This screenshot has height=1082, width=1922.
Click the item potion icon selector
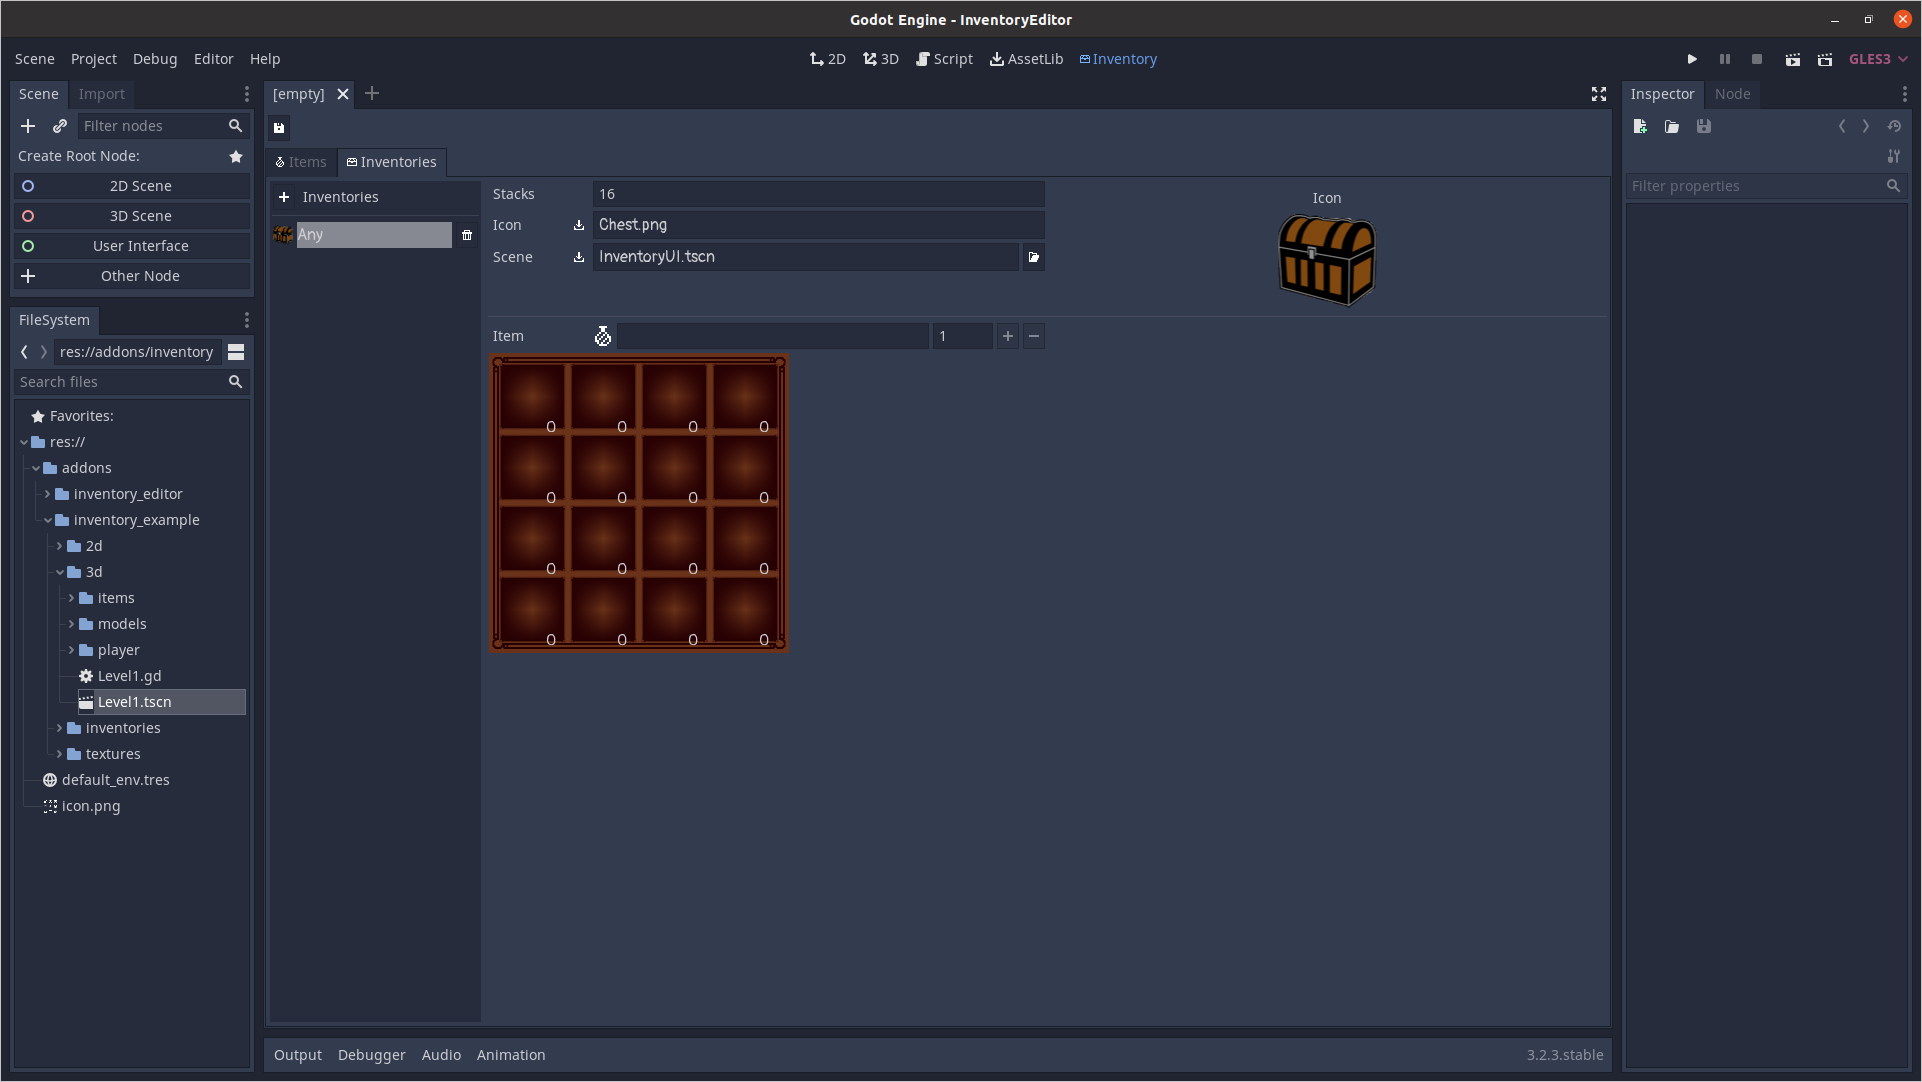pos(602,337)
